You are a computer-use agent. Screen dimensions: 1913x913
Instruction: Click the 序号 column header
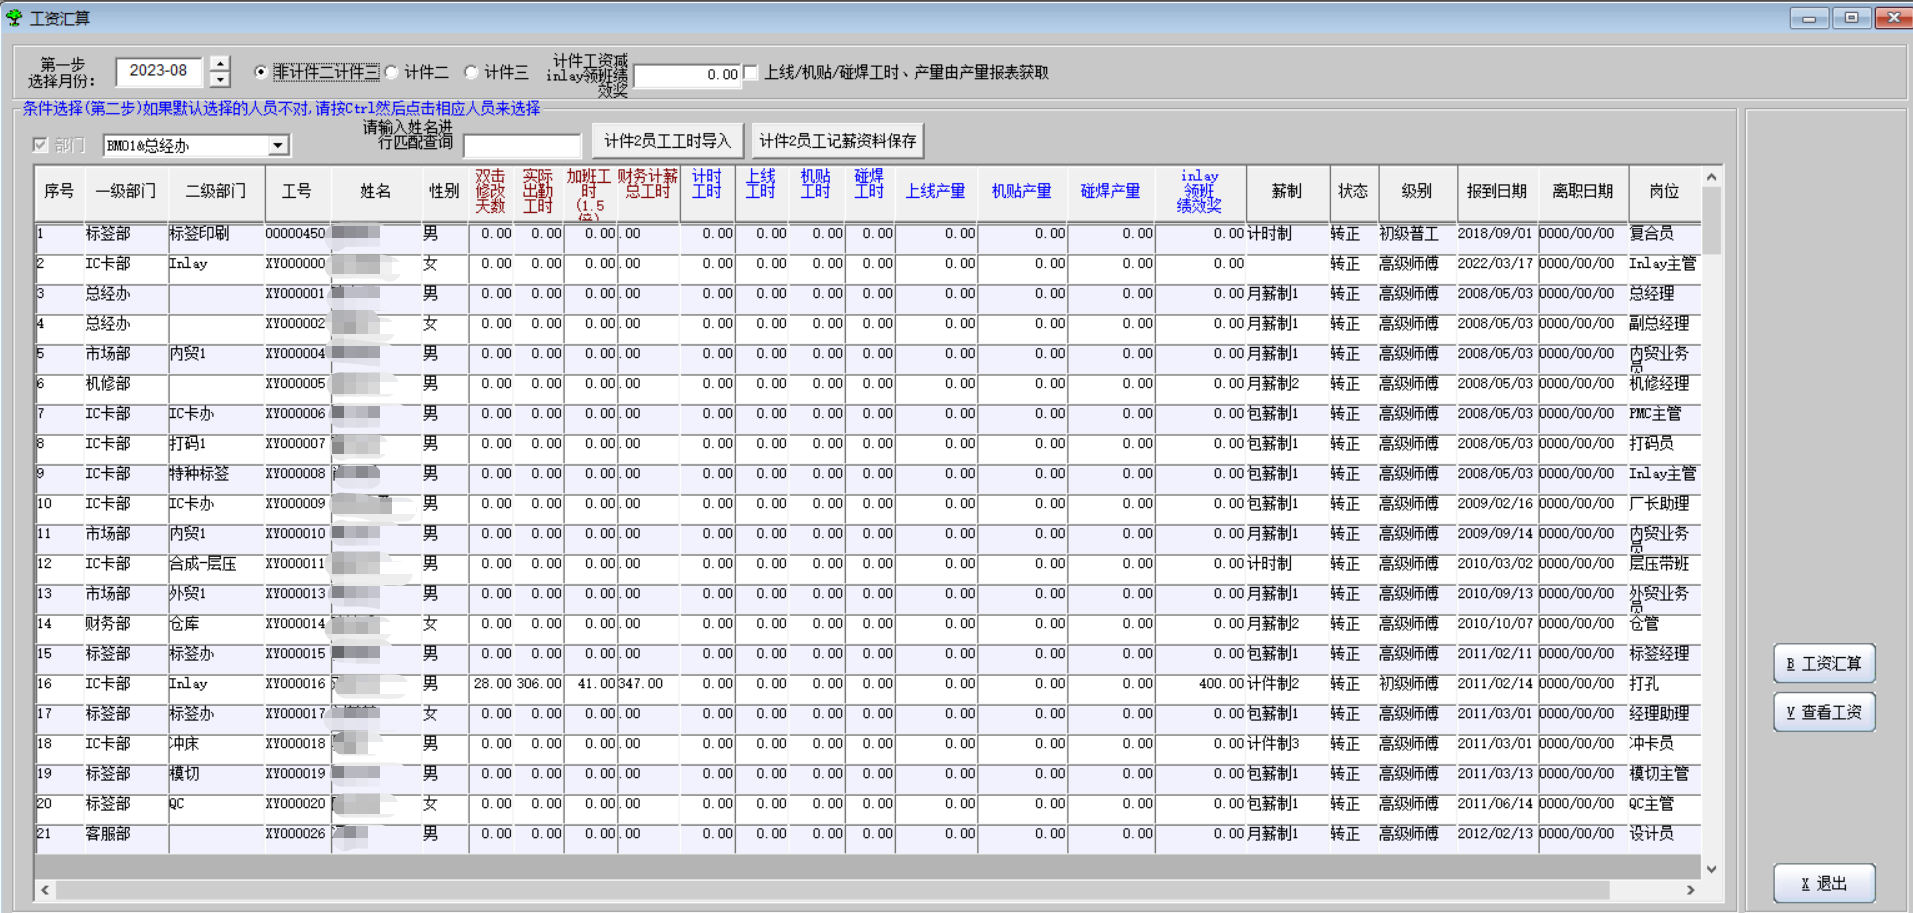click(x=59, y=192)
